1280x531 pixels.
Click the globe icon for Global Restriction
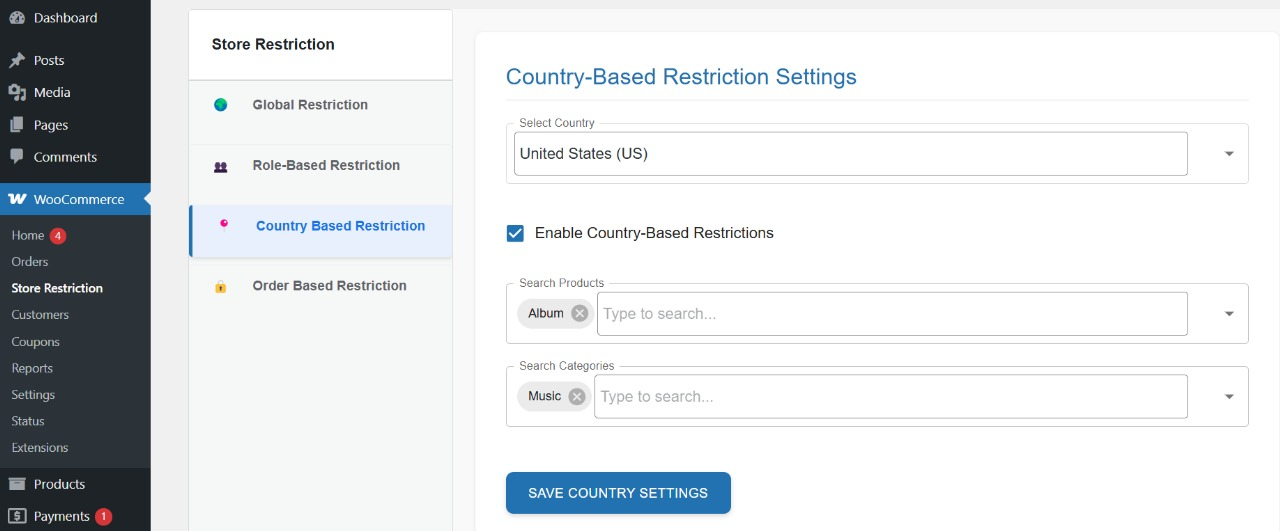(221, 105)
